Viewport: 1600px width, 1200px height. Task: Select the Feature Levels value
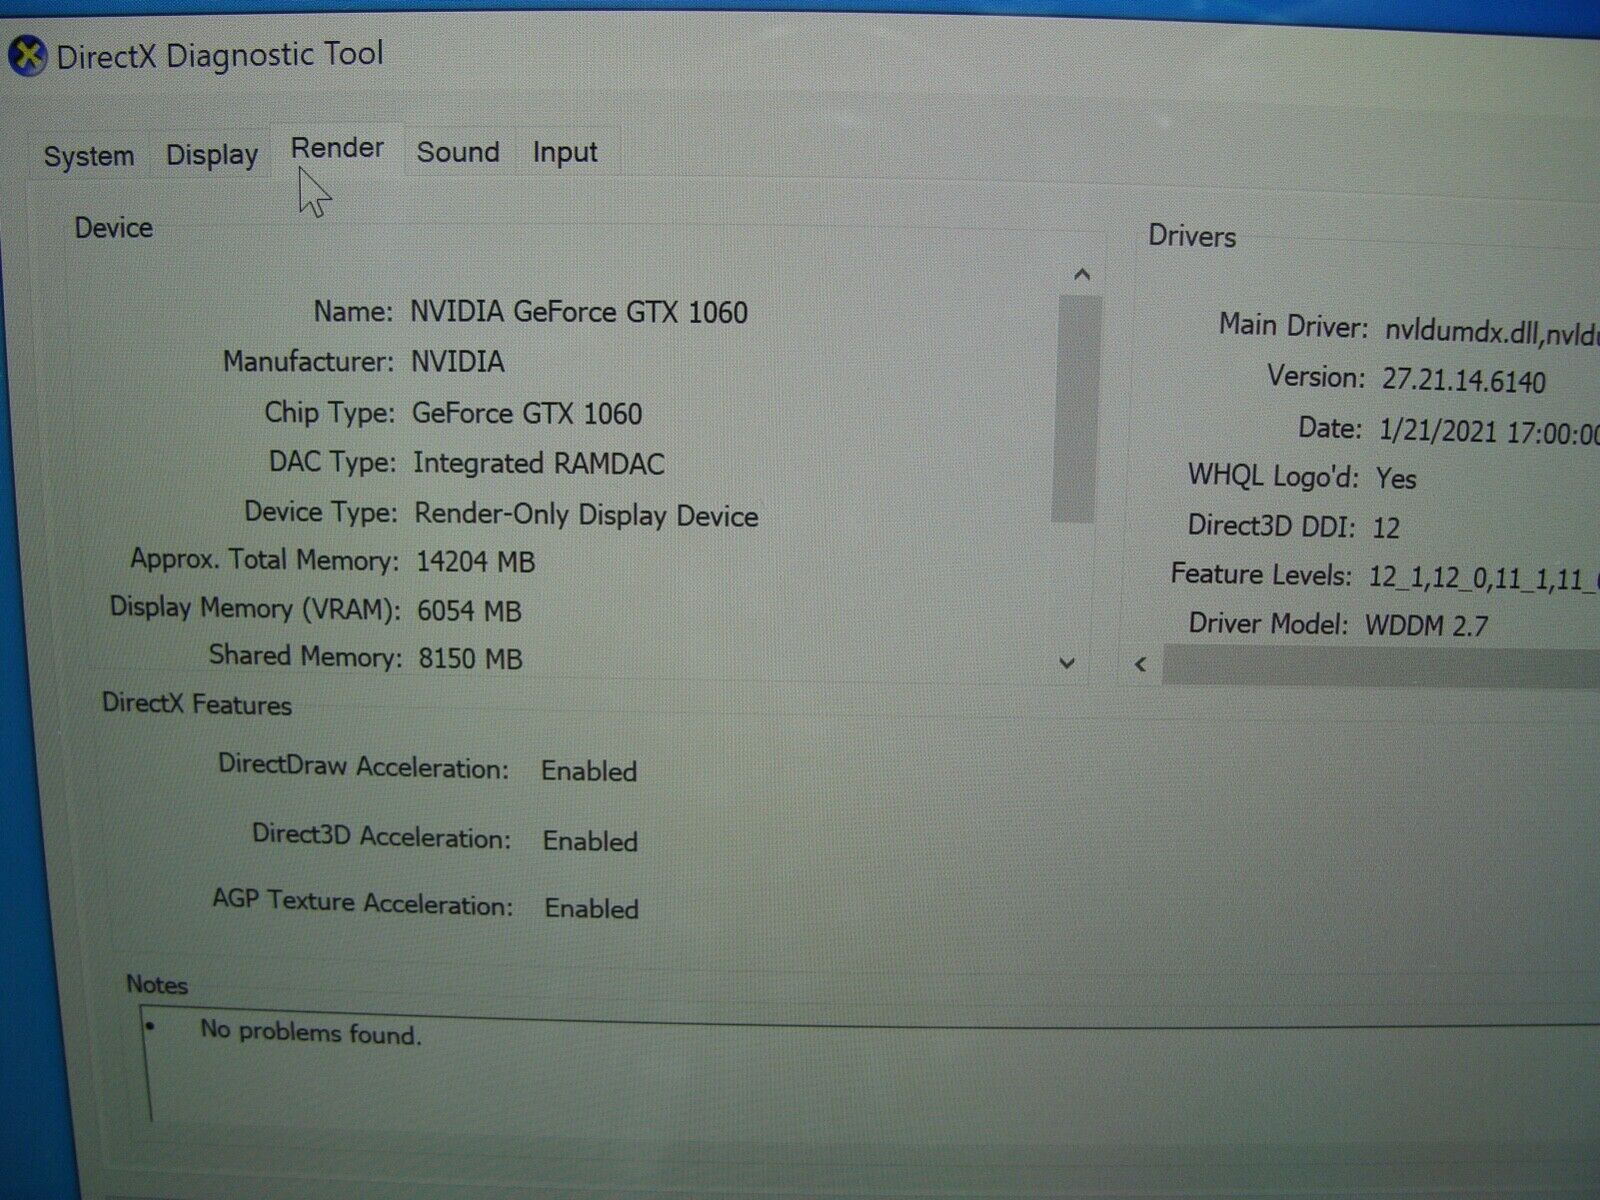coord(1483,577)
